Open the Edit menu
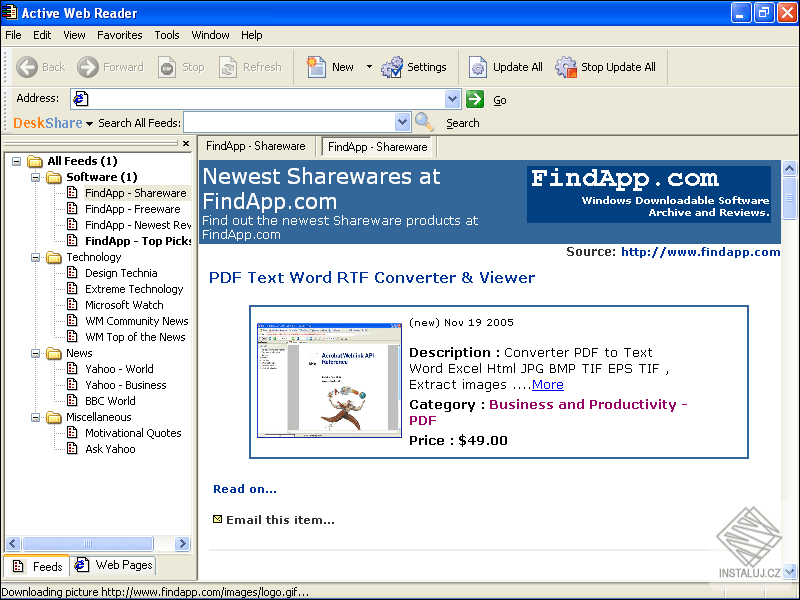Viewport: 800px width, 600px height. pyautogui.click(x=42, y=35)
